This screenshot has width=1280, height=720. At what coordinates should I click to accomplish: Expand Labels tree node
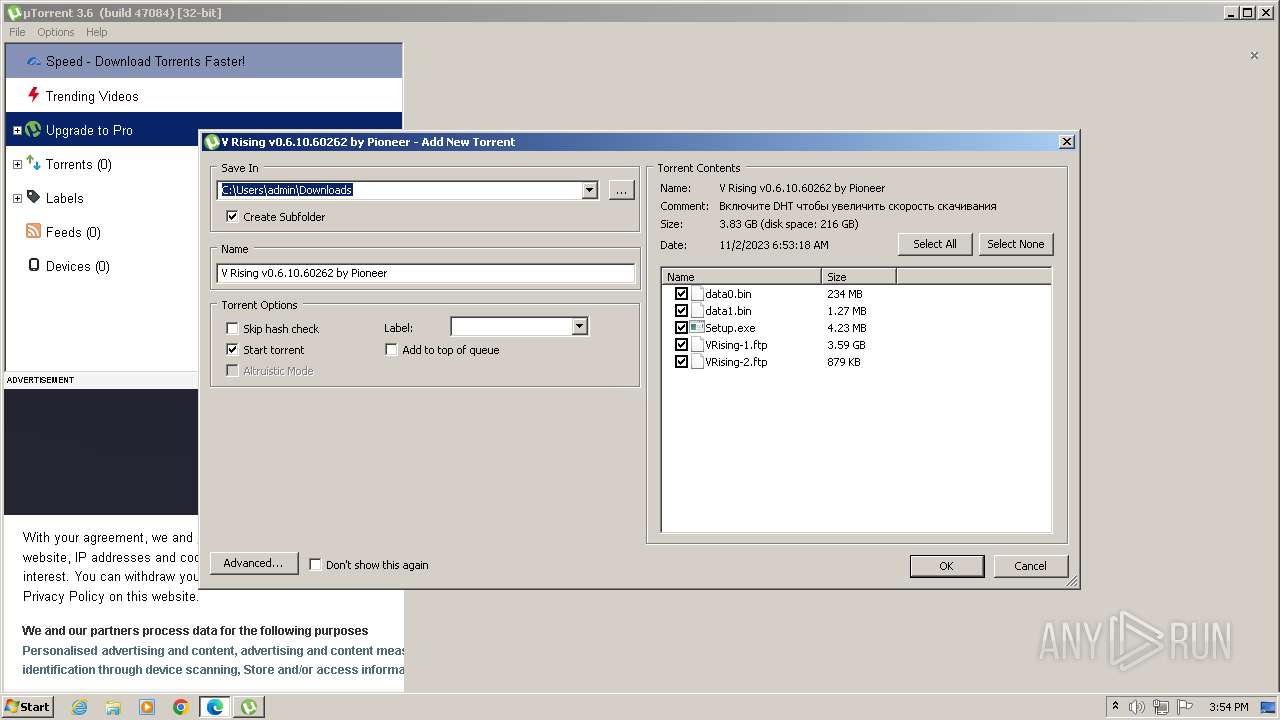(17, 198)
